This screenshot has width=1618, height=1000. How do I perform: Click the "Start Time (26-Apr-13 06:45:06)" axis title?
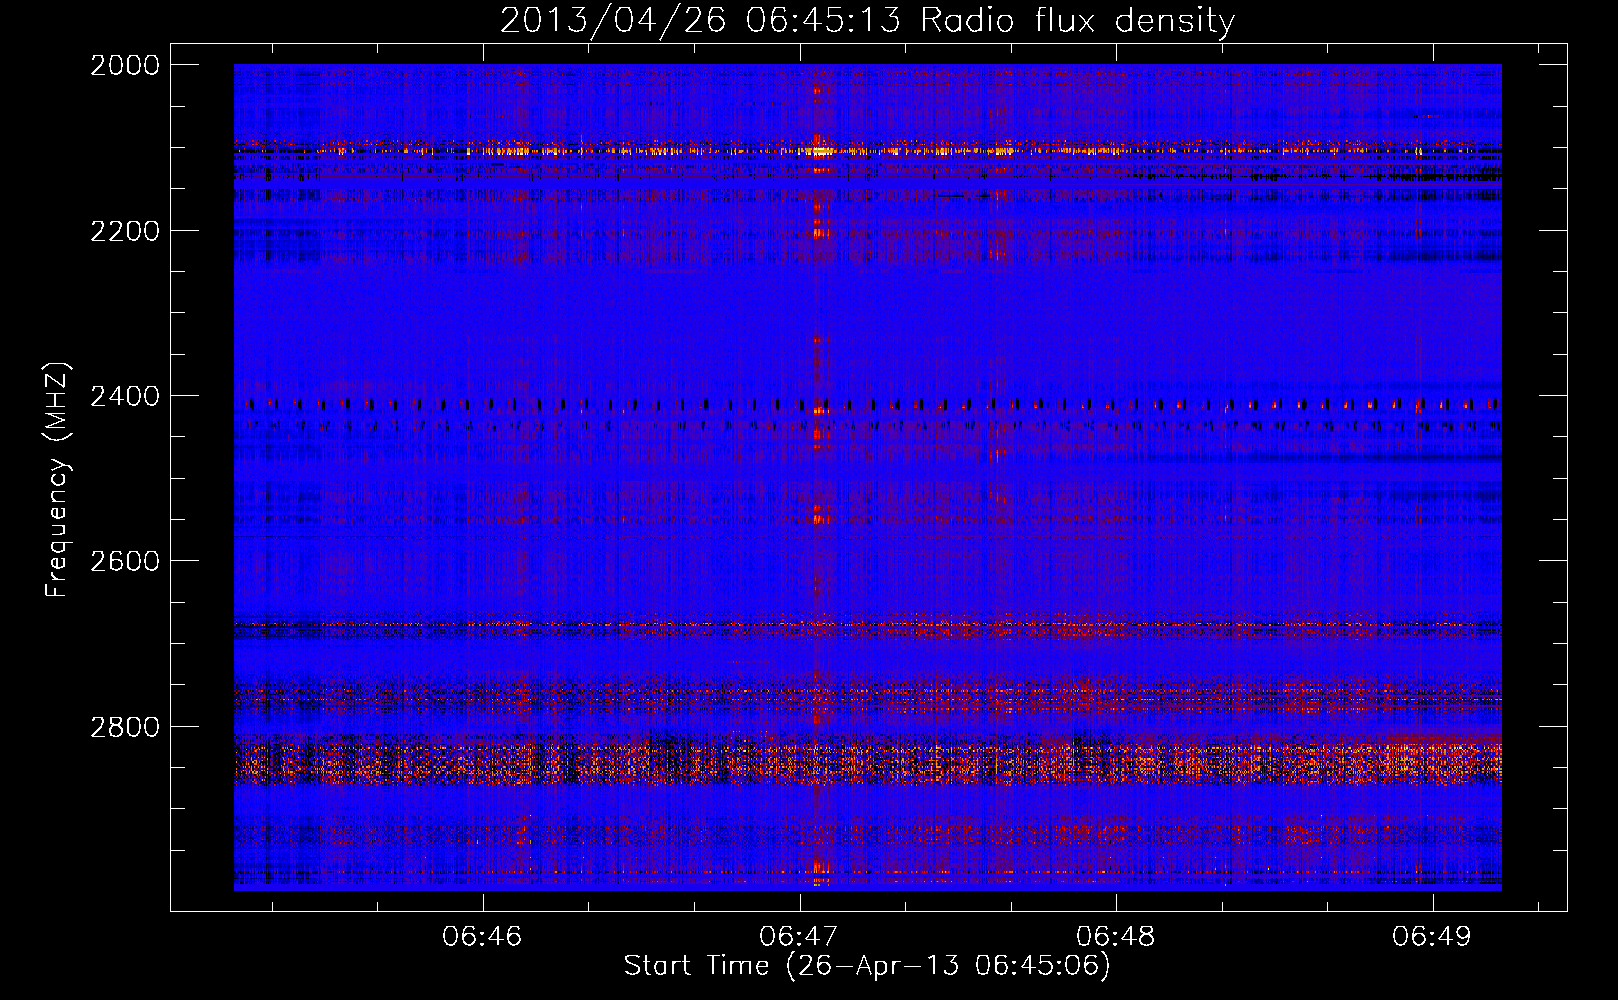coord(867,966)
